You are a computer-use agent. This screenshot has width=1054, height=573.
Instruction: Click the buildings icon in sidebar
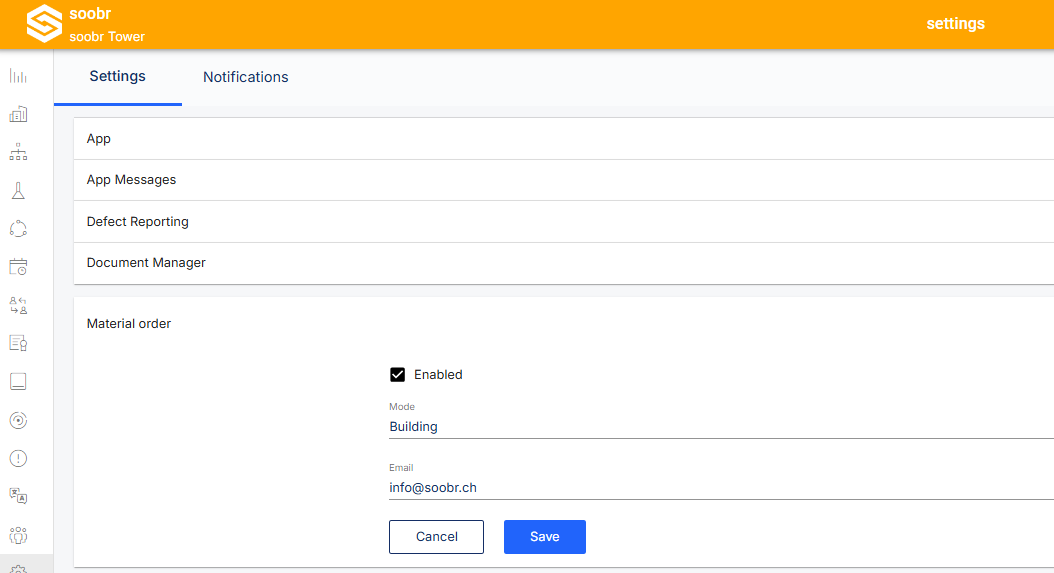point(18,114)
